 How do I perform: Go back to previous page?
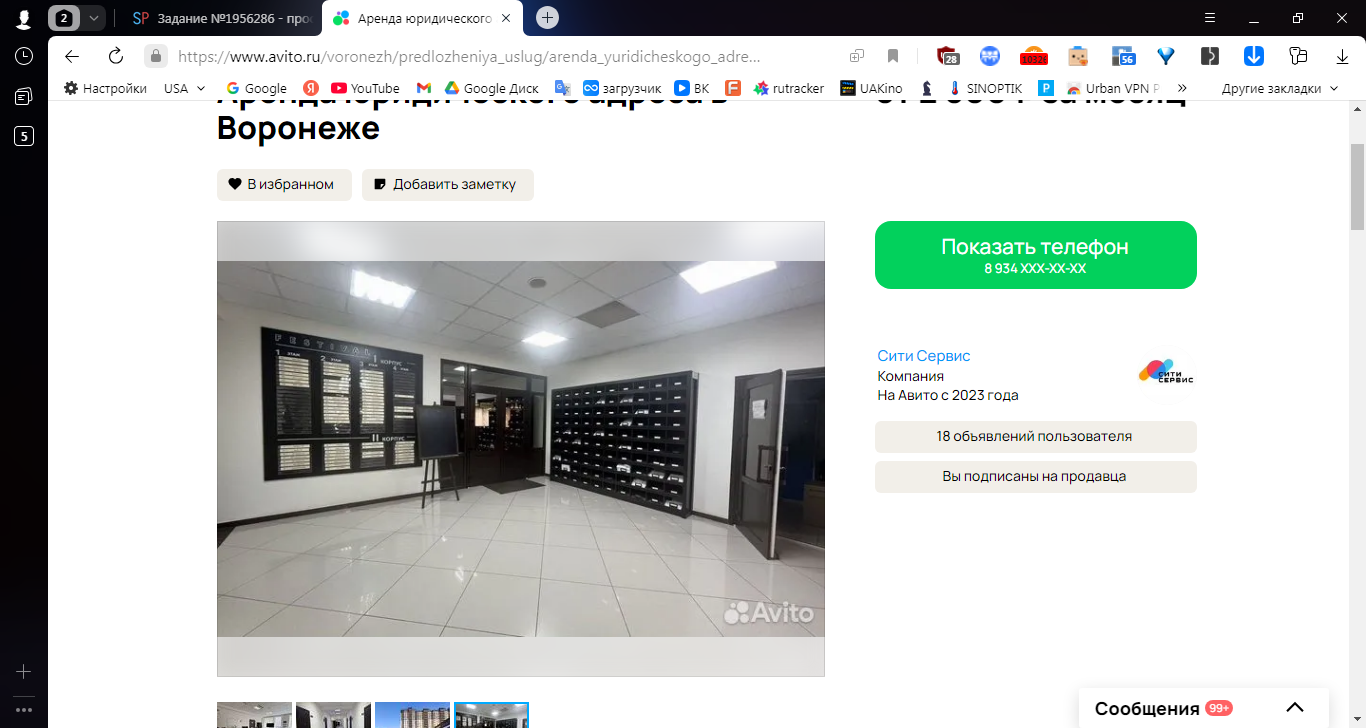point(71,56)
